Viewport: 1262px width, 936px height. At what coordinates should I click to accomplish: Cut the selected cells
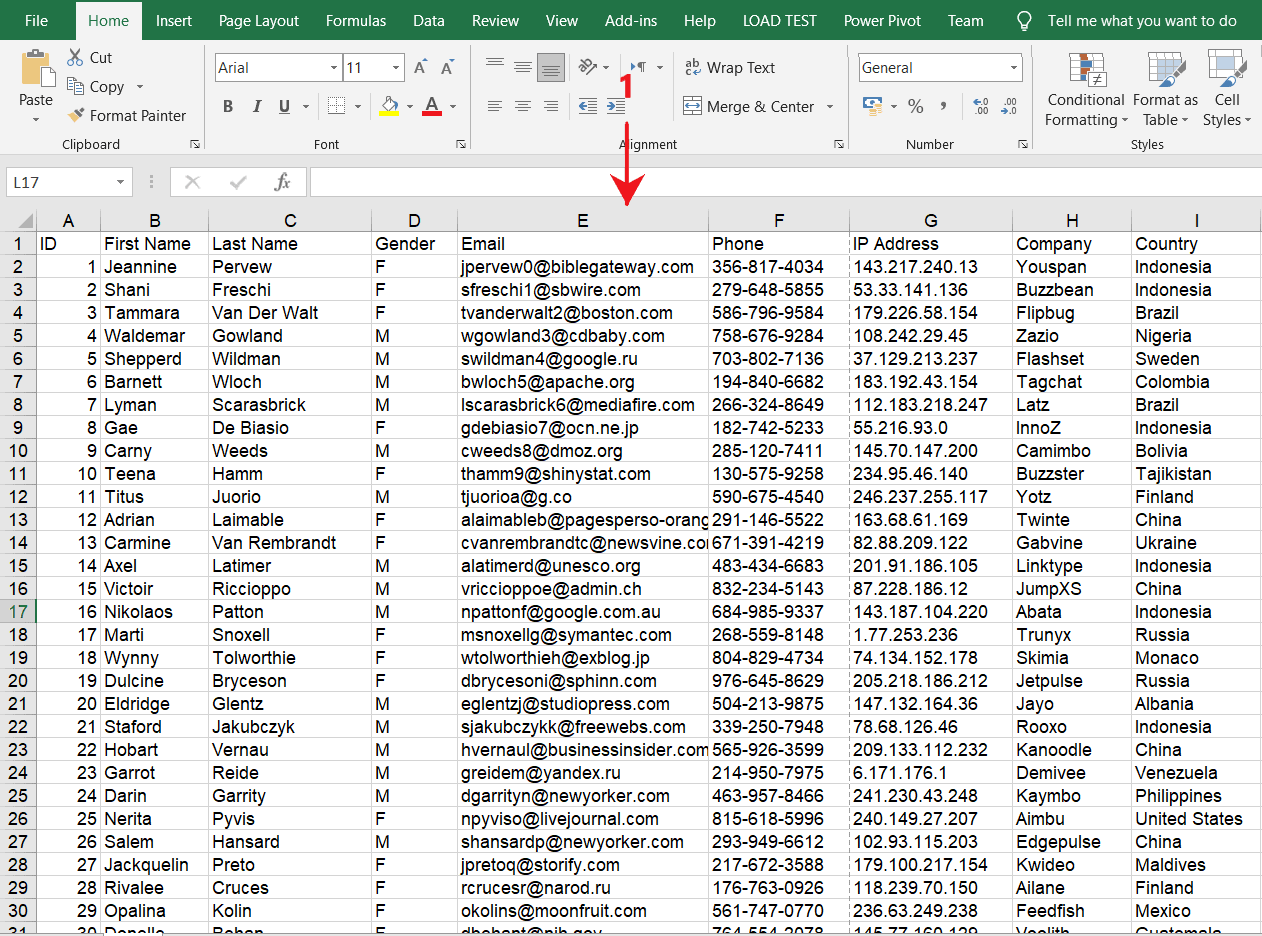(89, 58)
